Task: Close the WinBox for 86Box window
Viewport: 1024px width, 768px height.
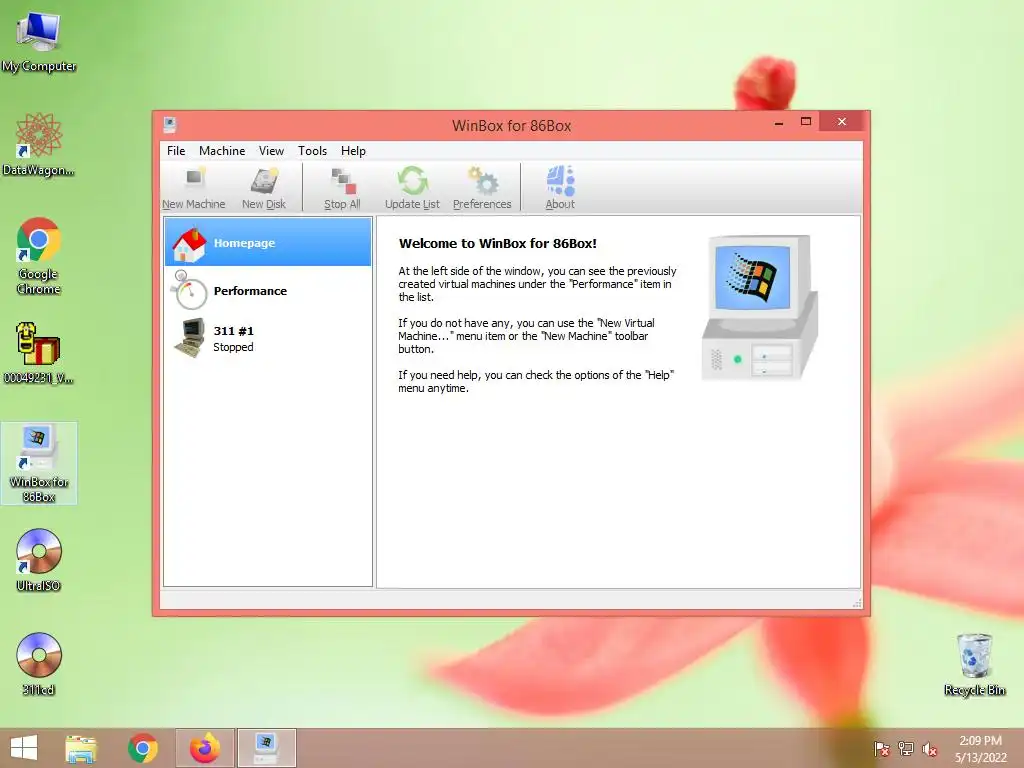Action: pos(842,122)
